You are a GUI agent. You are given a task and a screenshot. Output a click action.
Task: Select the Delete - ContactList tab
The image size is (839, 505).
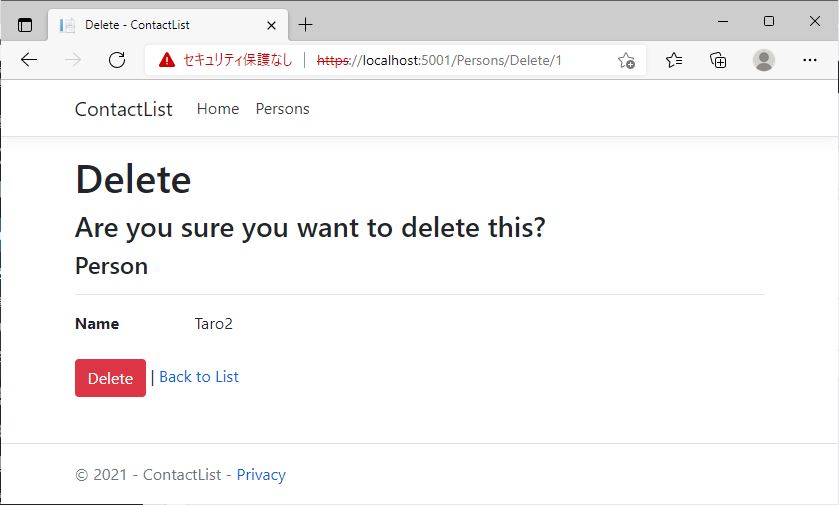point(168,25)
